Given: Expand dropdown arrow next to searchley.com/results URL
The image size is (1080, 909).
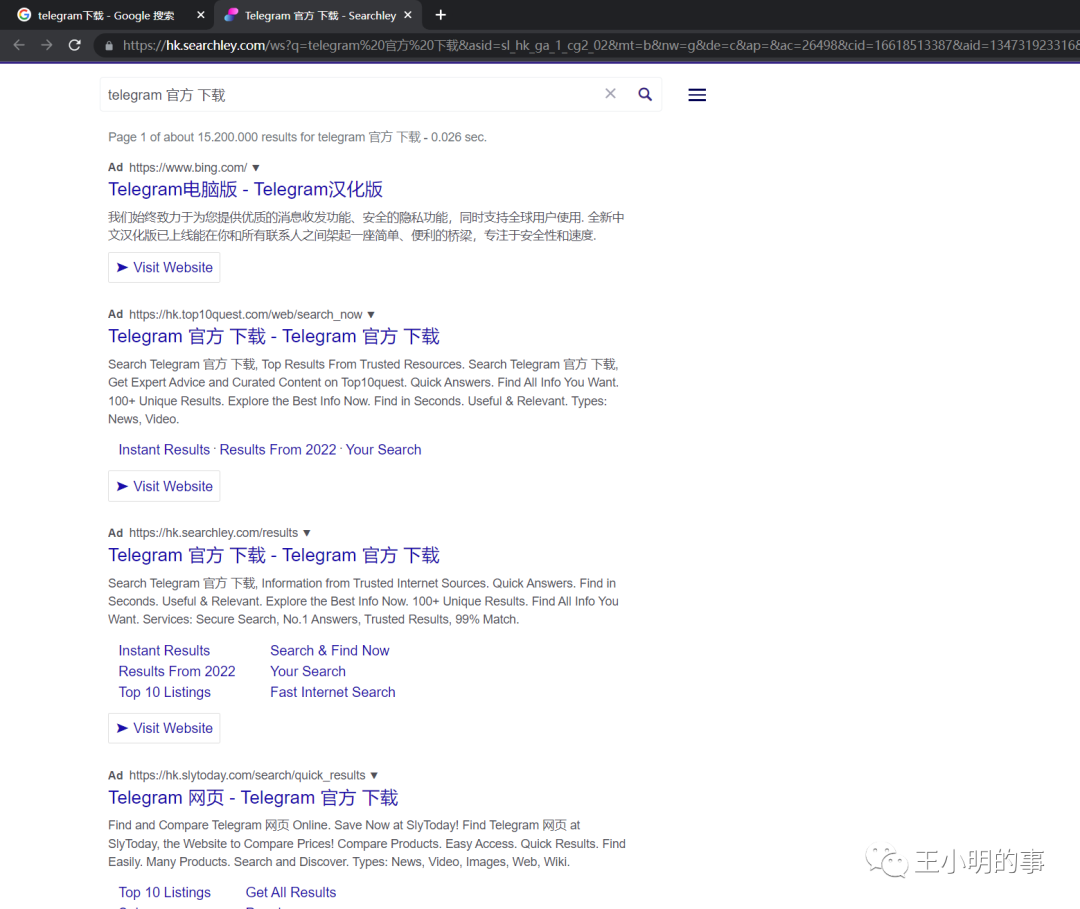Looking at the screenshot, I should click(x=307, y=533).
